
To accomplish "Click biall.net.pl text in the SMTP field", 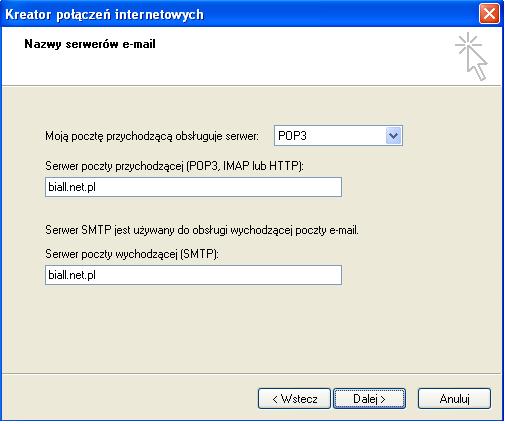I will [72, 275].
